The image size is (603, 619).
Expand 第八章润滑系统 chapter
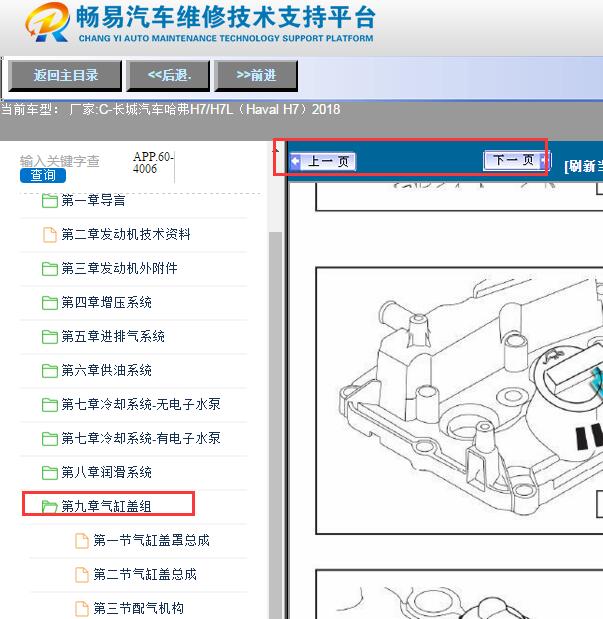point(106,472)
